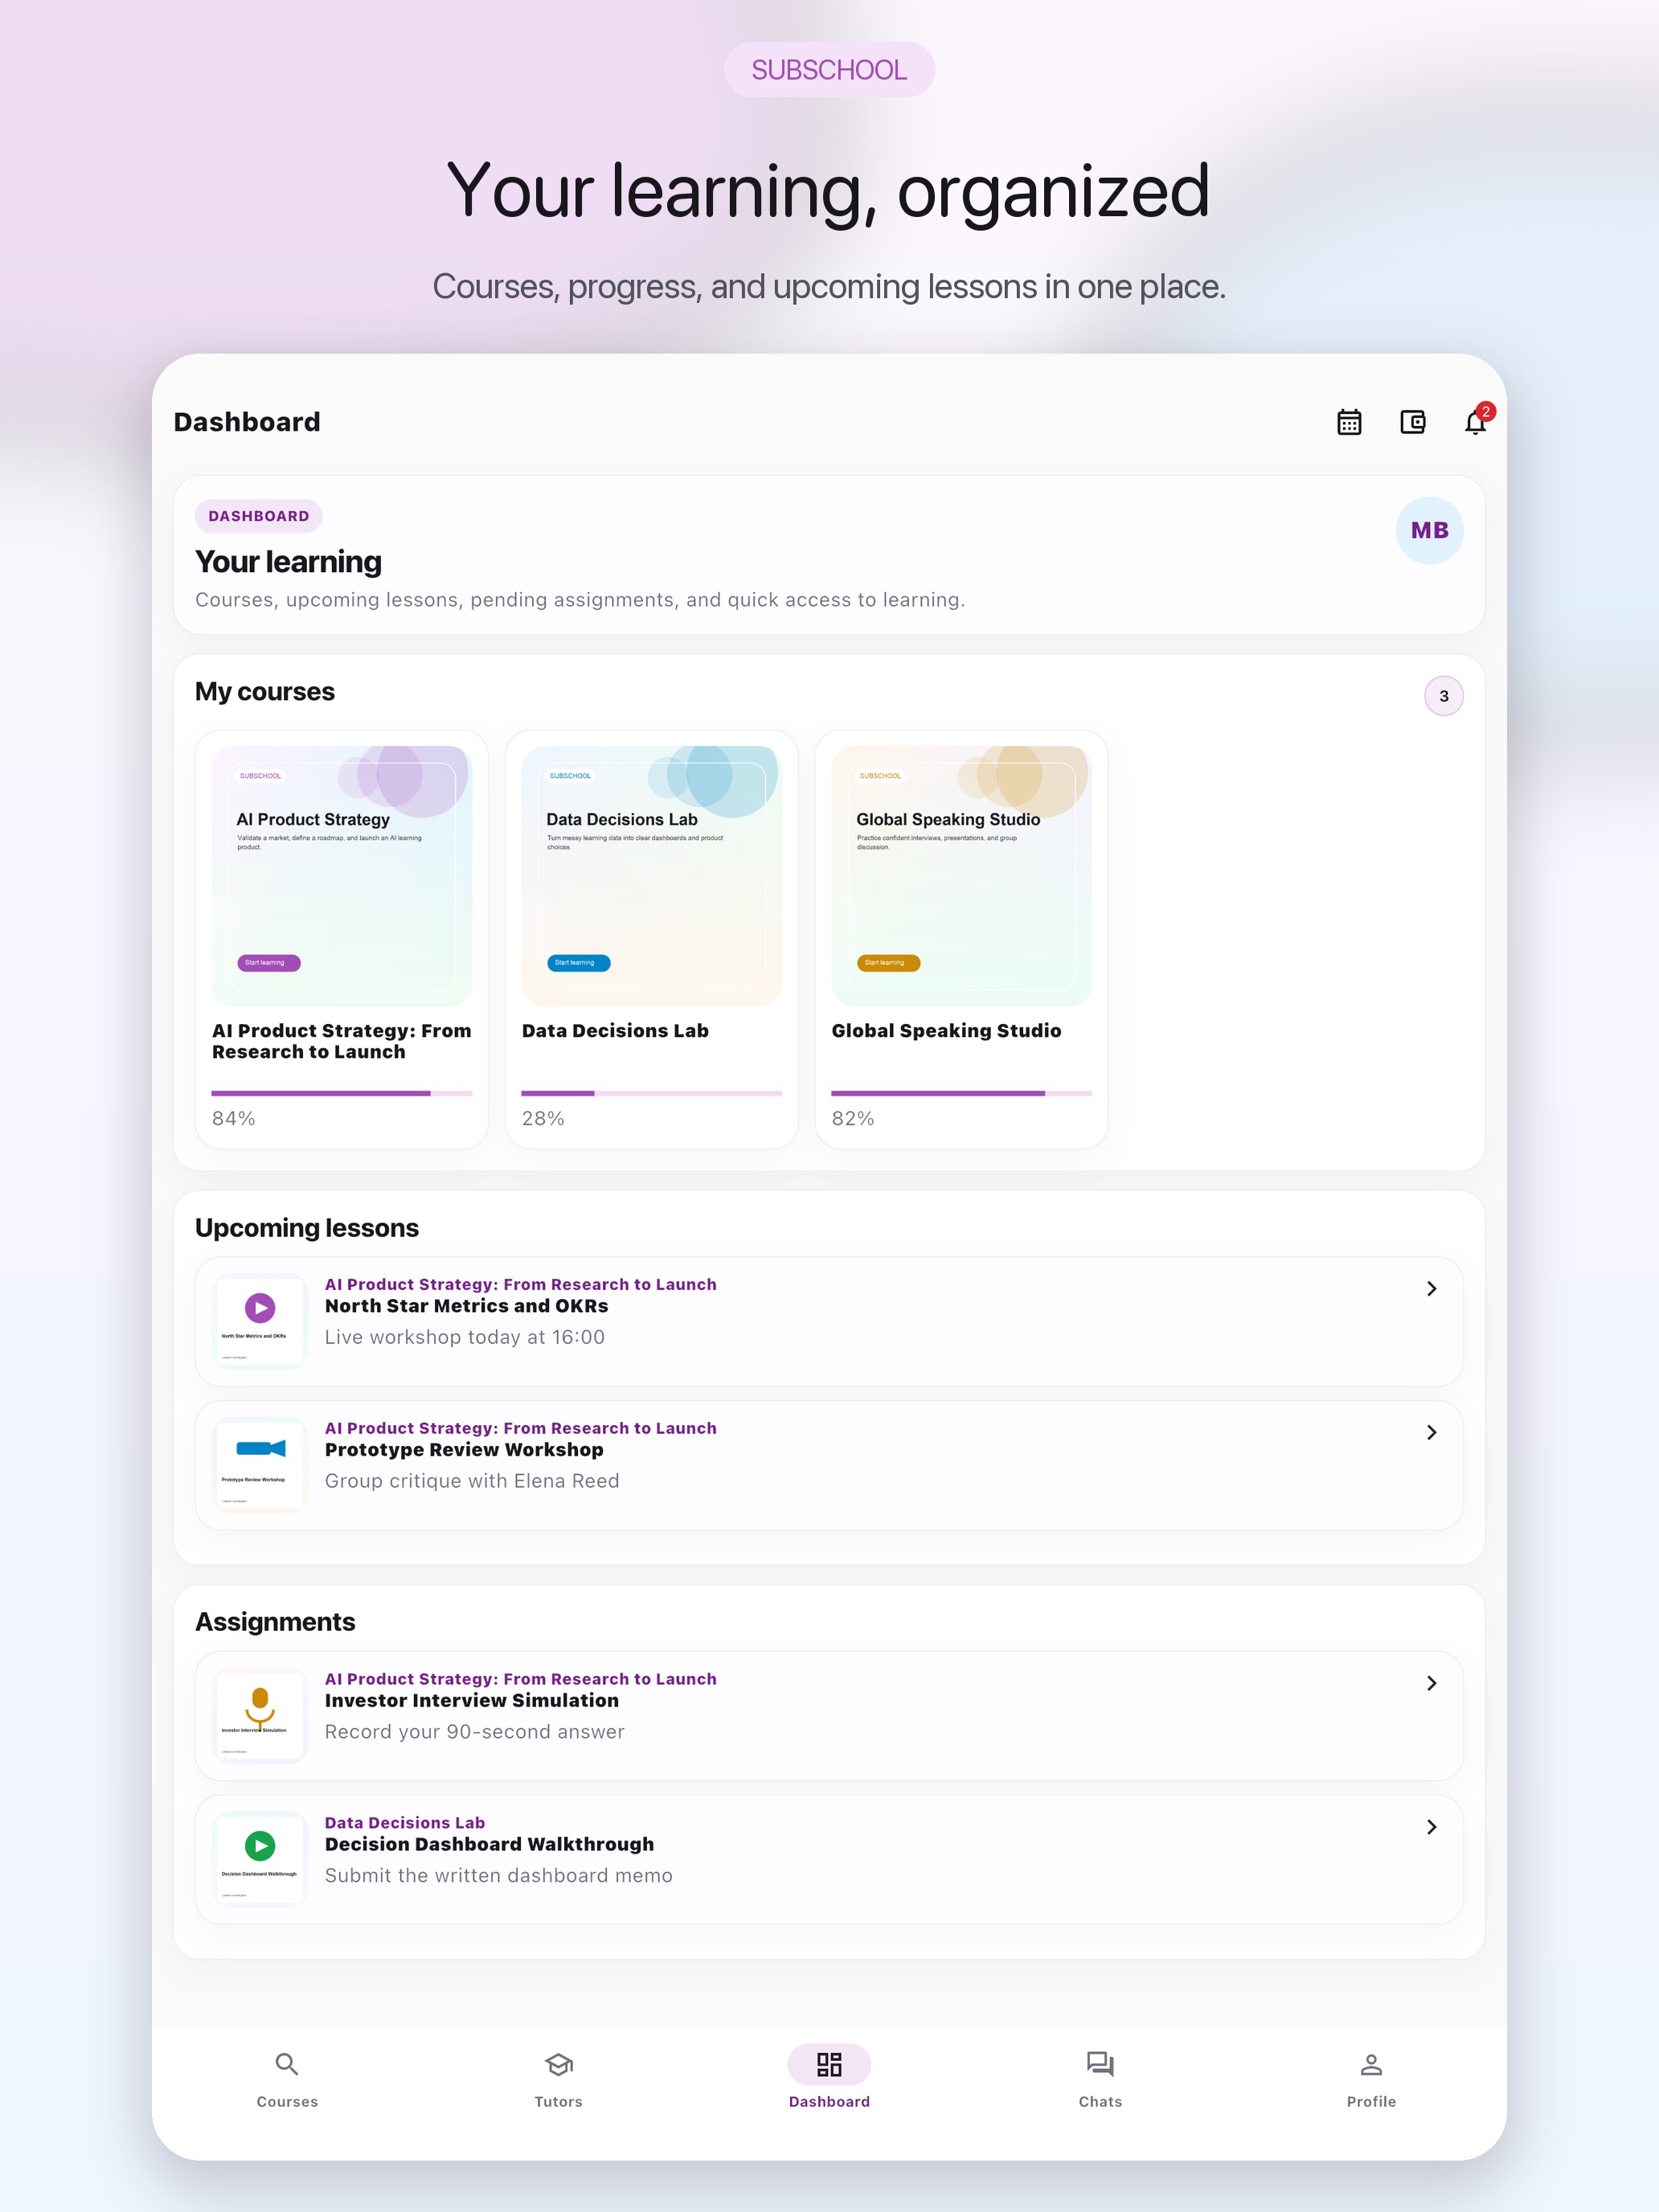Click Start learning on Global Speaking Studio cover
The image size is (1659, 2212).
click(889, 963)
